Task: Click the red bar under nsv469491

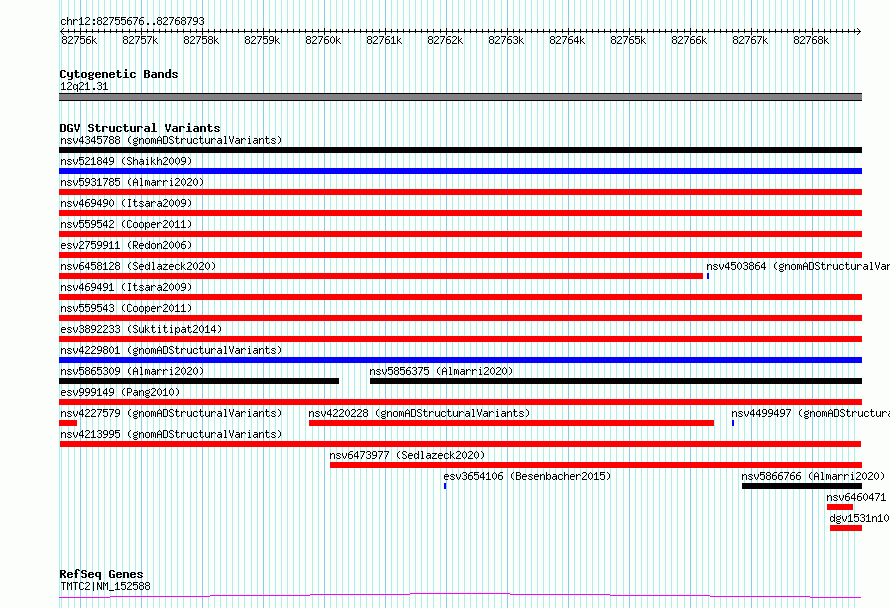Action: (460, 297)
